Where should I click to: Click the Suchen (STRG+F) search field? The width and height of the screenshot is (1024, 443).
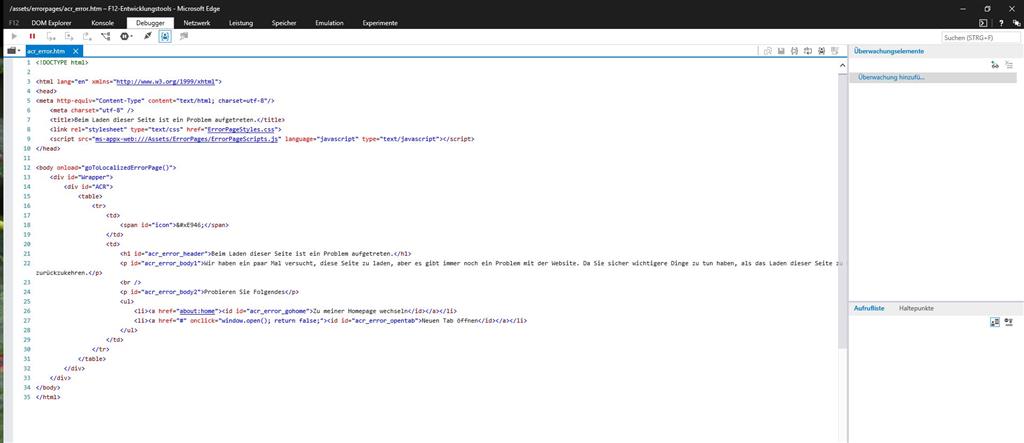(x=980, y=37)
